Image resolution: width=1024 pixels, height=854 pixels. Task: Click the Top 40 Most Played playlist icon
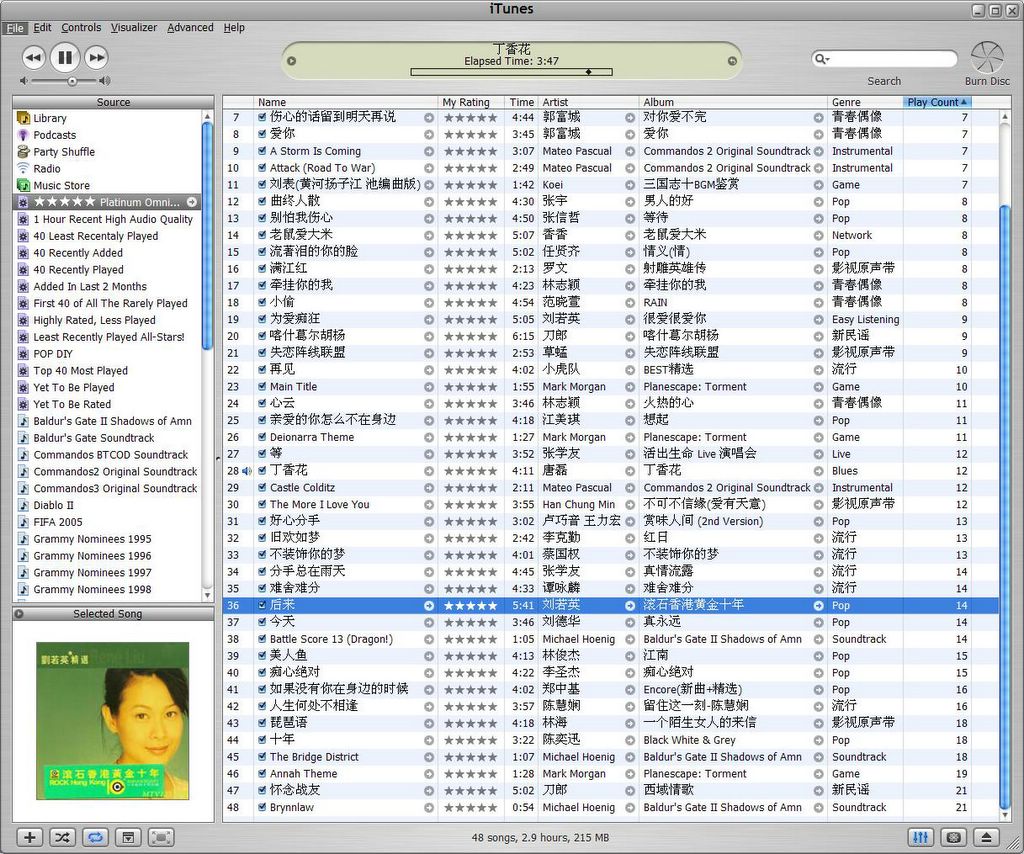tap(23, 370)
